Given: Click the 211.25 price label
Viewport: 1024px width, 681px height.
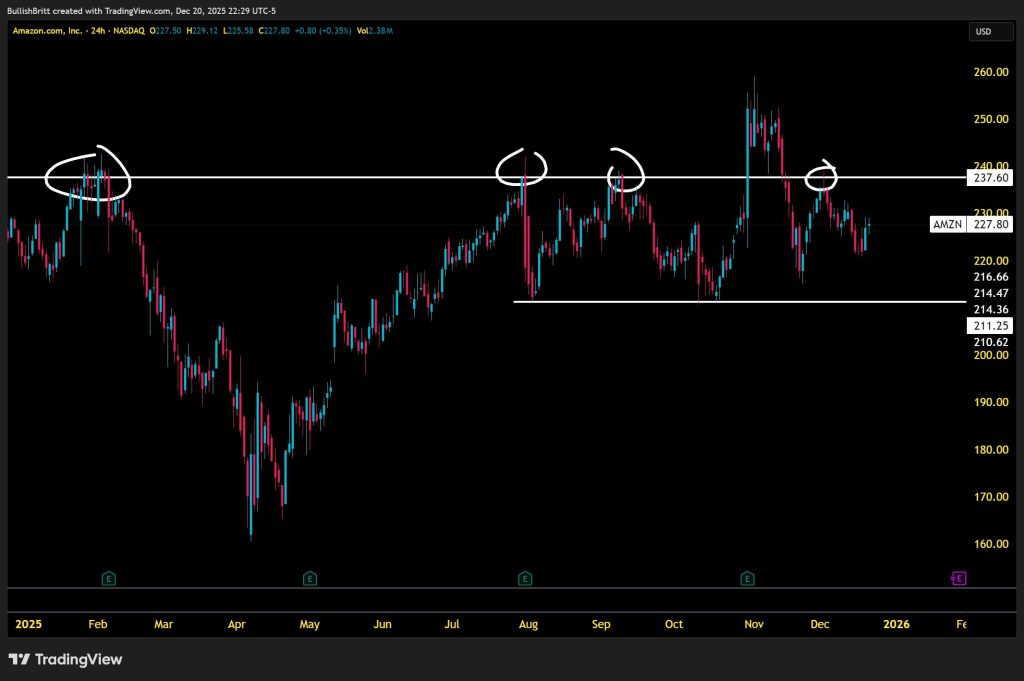Looking at the screenshot, I should [990, 326].
